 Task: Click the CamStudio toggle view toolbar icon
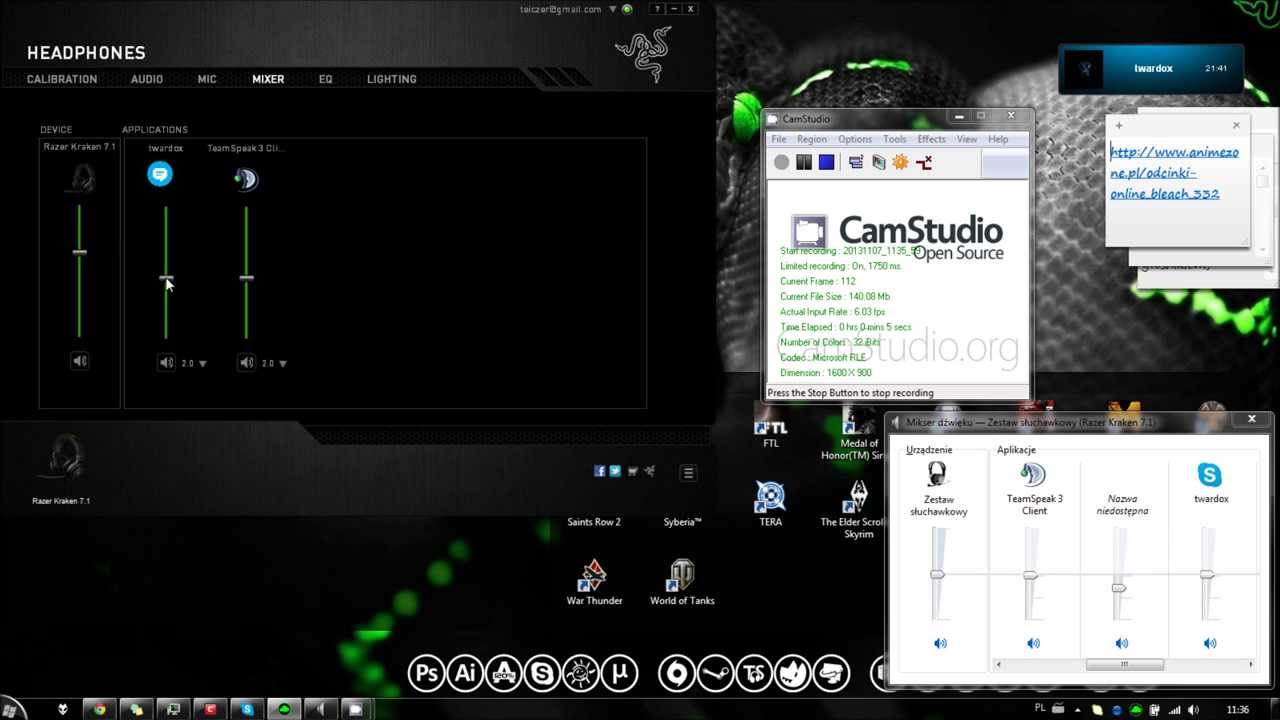[x=856, y=162]
